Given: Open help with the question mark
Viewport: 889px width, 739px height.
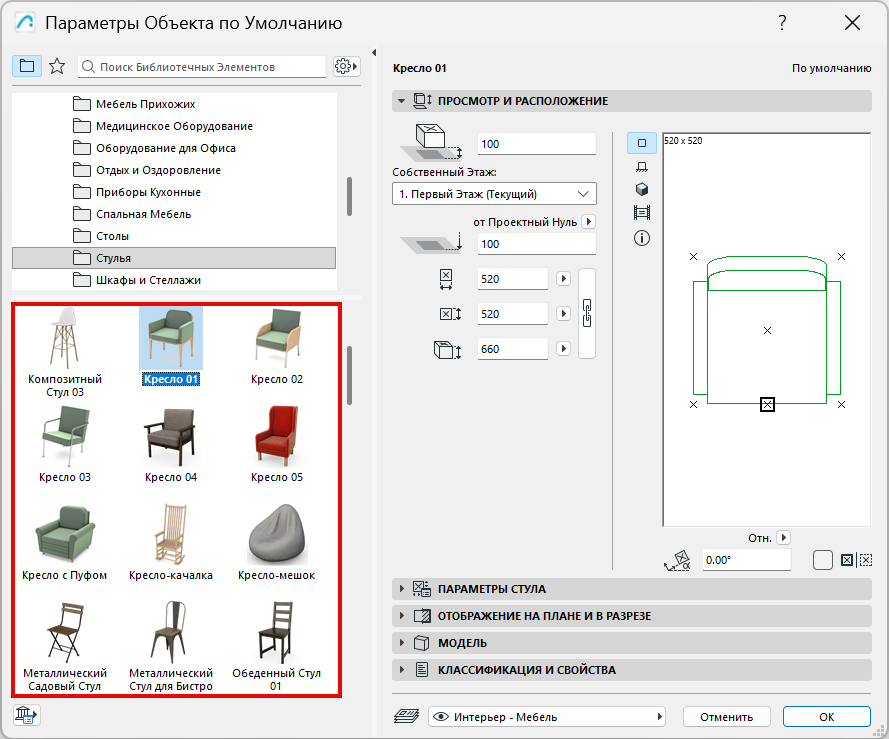Looking at the screenshot, I should [782, 23].
